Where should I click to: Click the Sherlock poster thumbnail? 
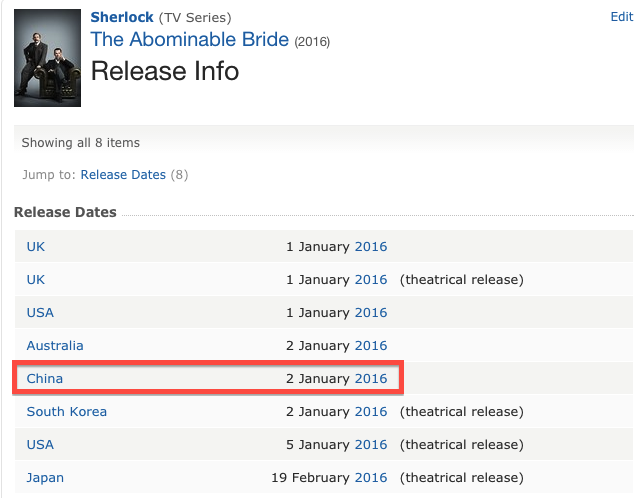pyautogui.click(x=47, y=57)
